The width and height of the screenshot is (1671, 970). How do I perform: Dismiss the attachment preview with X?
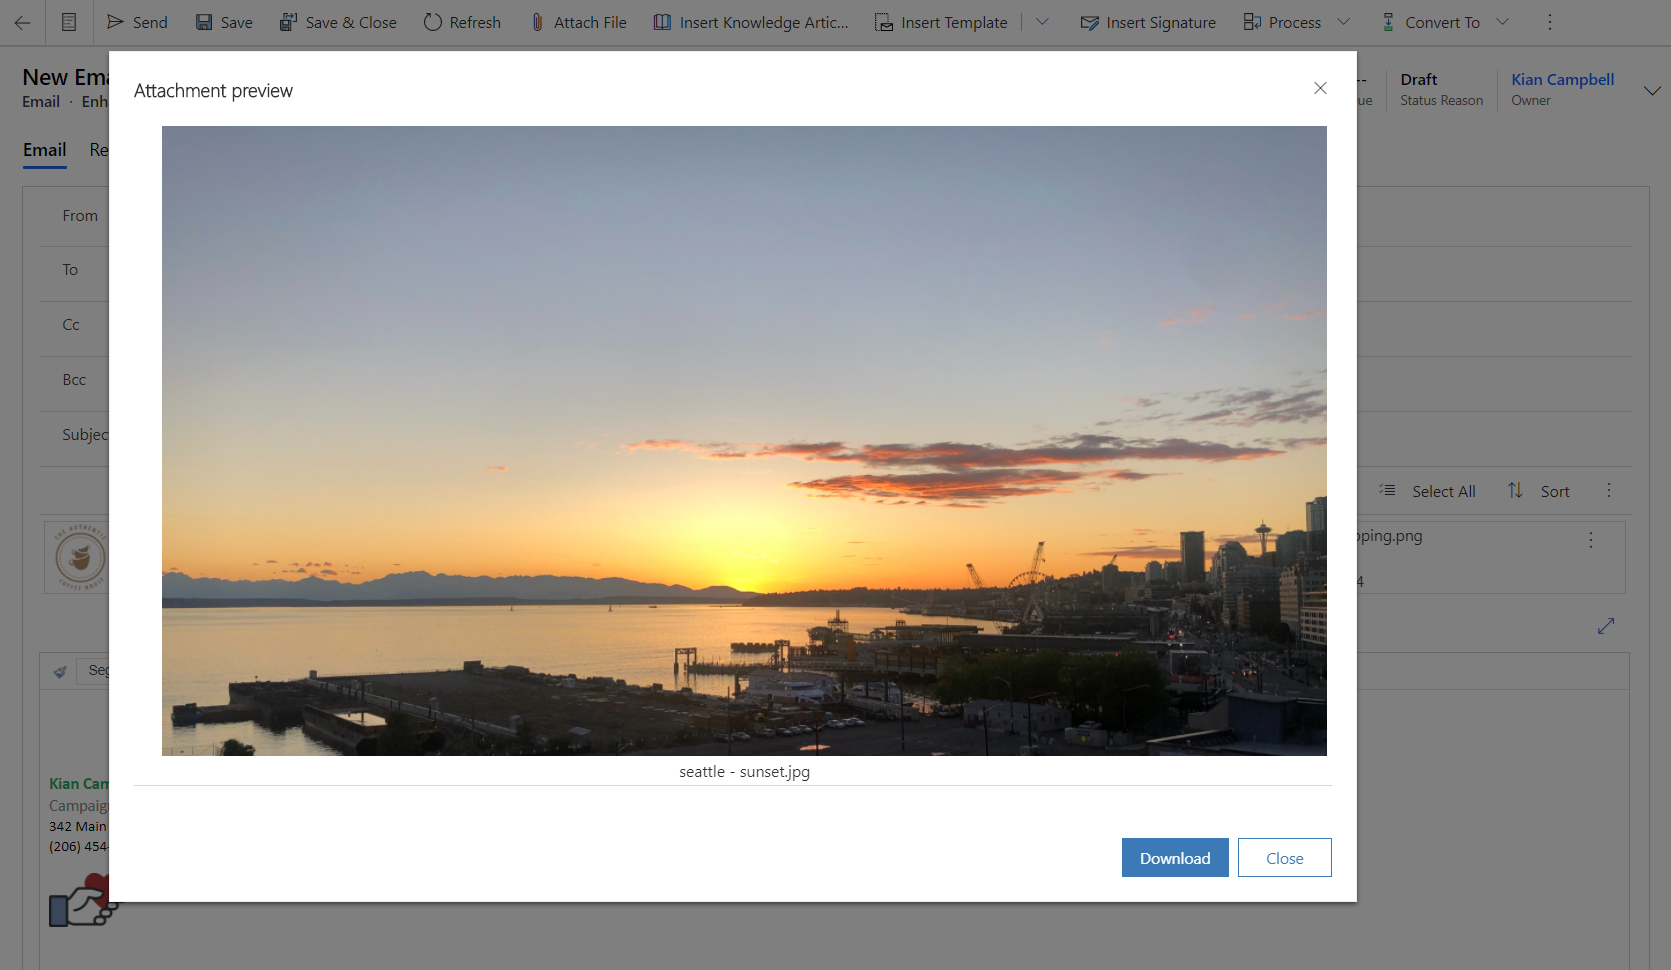pos(1320,88)
